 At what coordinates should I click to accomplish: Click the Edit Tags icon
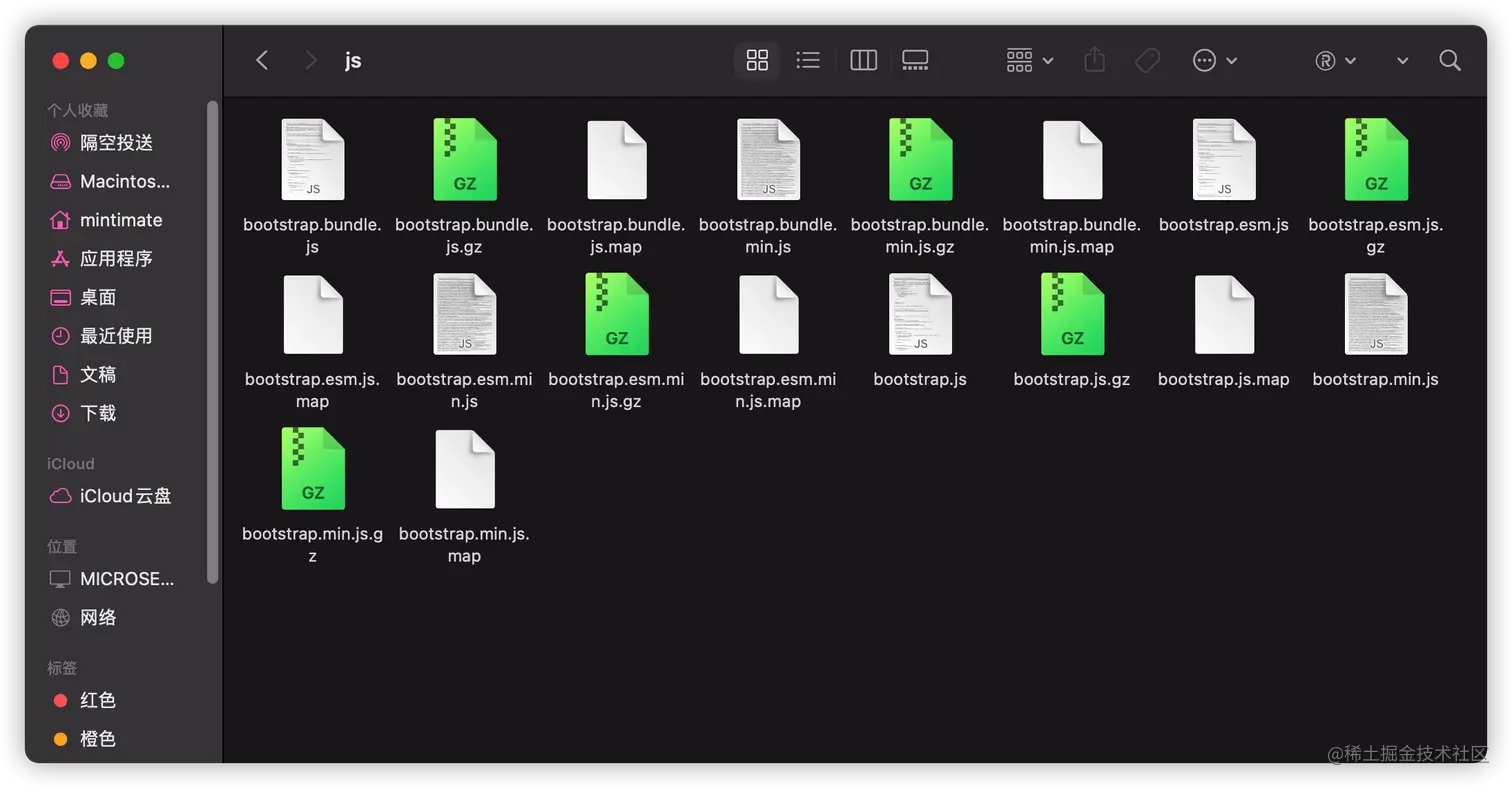click(1147, 60)
